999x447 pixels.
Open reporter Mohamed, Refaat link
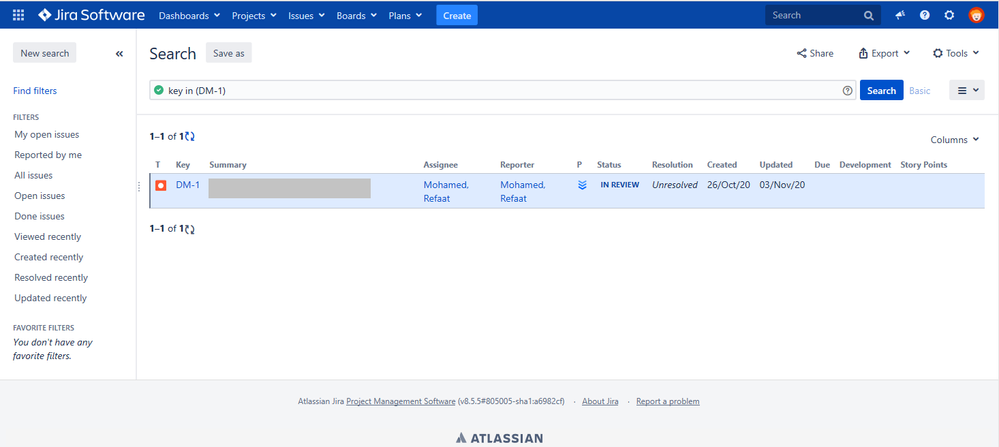coord(522,192)
